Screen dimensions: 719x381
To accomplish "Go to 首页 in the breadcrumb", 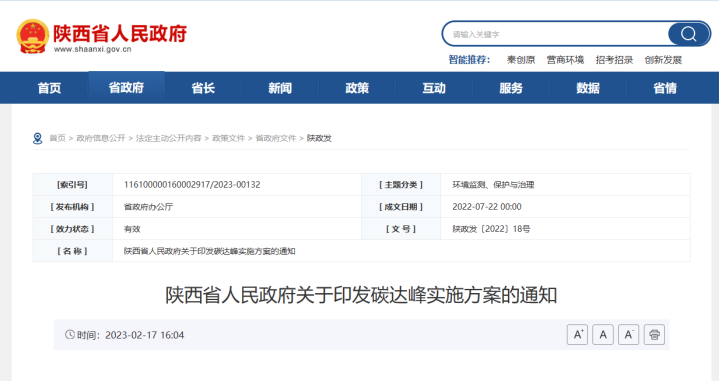I will click(x=58, y=138).
